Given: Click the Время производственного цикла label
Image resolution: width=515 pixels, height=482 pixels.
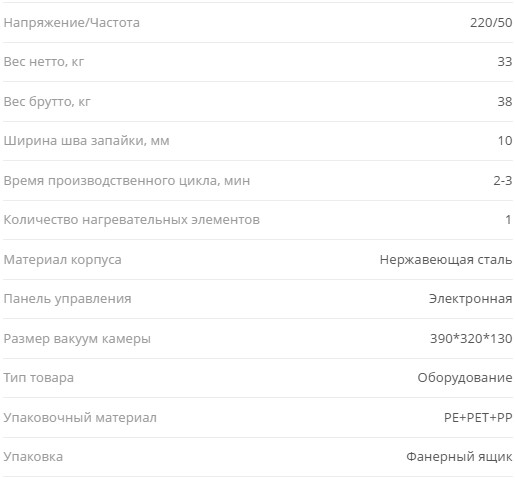Looking at the screenshot, I should point(127,181).
